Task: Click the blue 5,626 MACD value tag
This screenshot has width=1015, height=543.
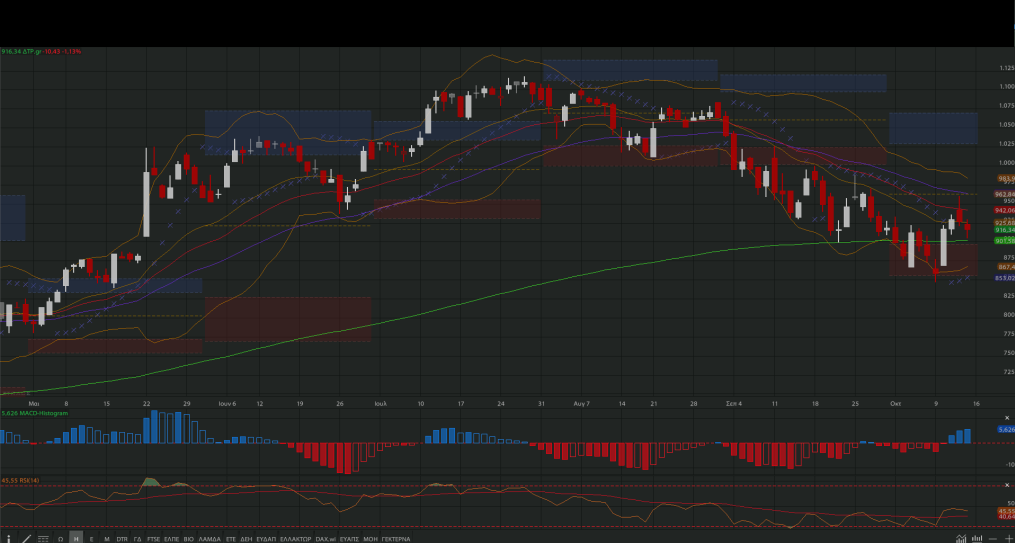Action: pyautogui.click(x=1006, y=430)
